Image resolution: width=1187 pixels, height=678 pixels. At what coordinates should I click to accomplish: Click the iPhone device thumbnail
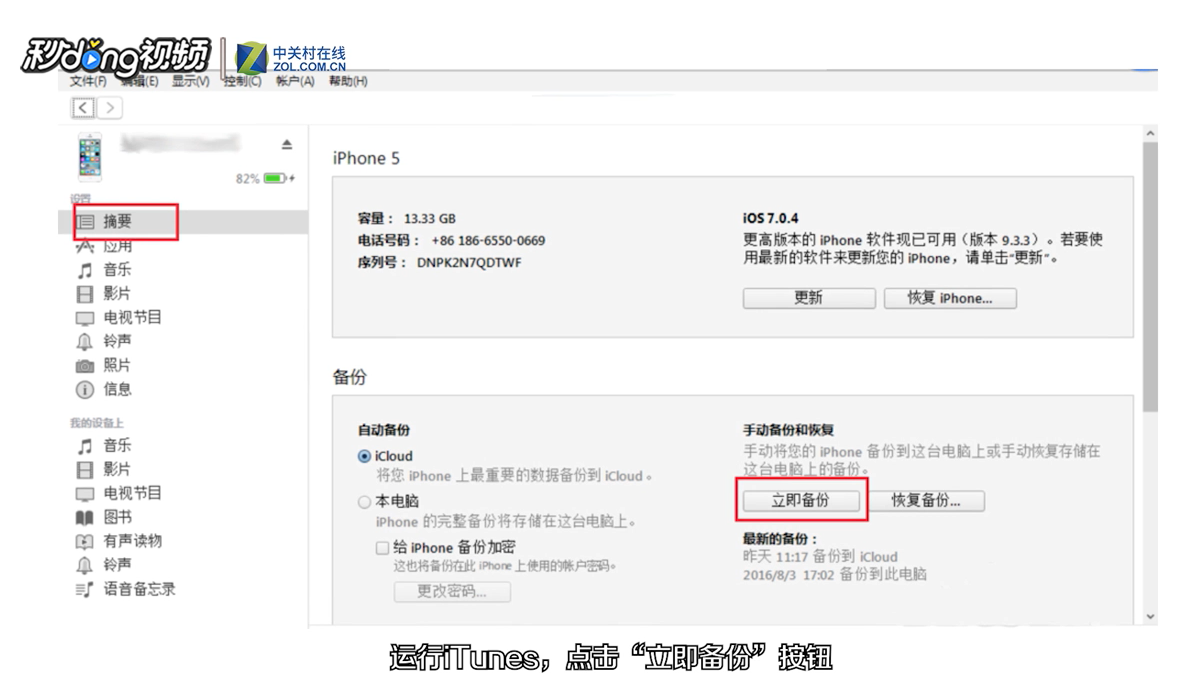pyautogui.click(x=90, y=157)
